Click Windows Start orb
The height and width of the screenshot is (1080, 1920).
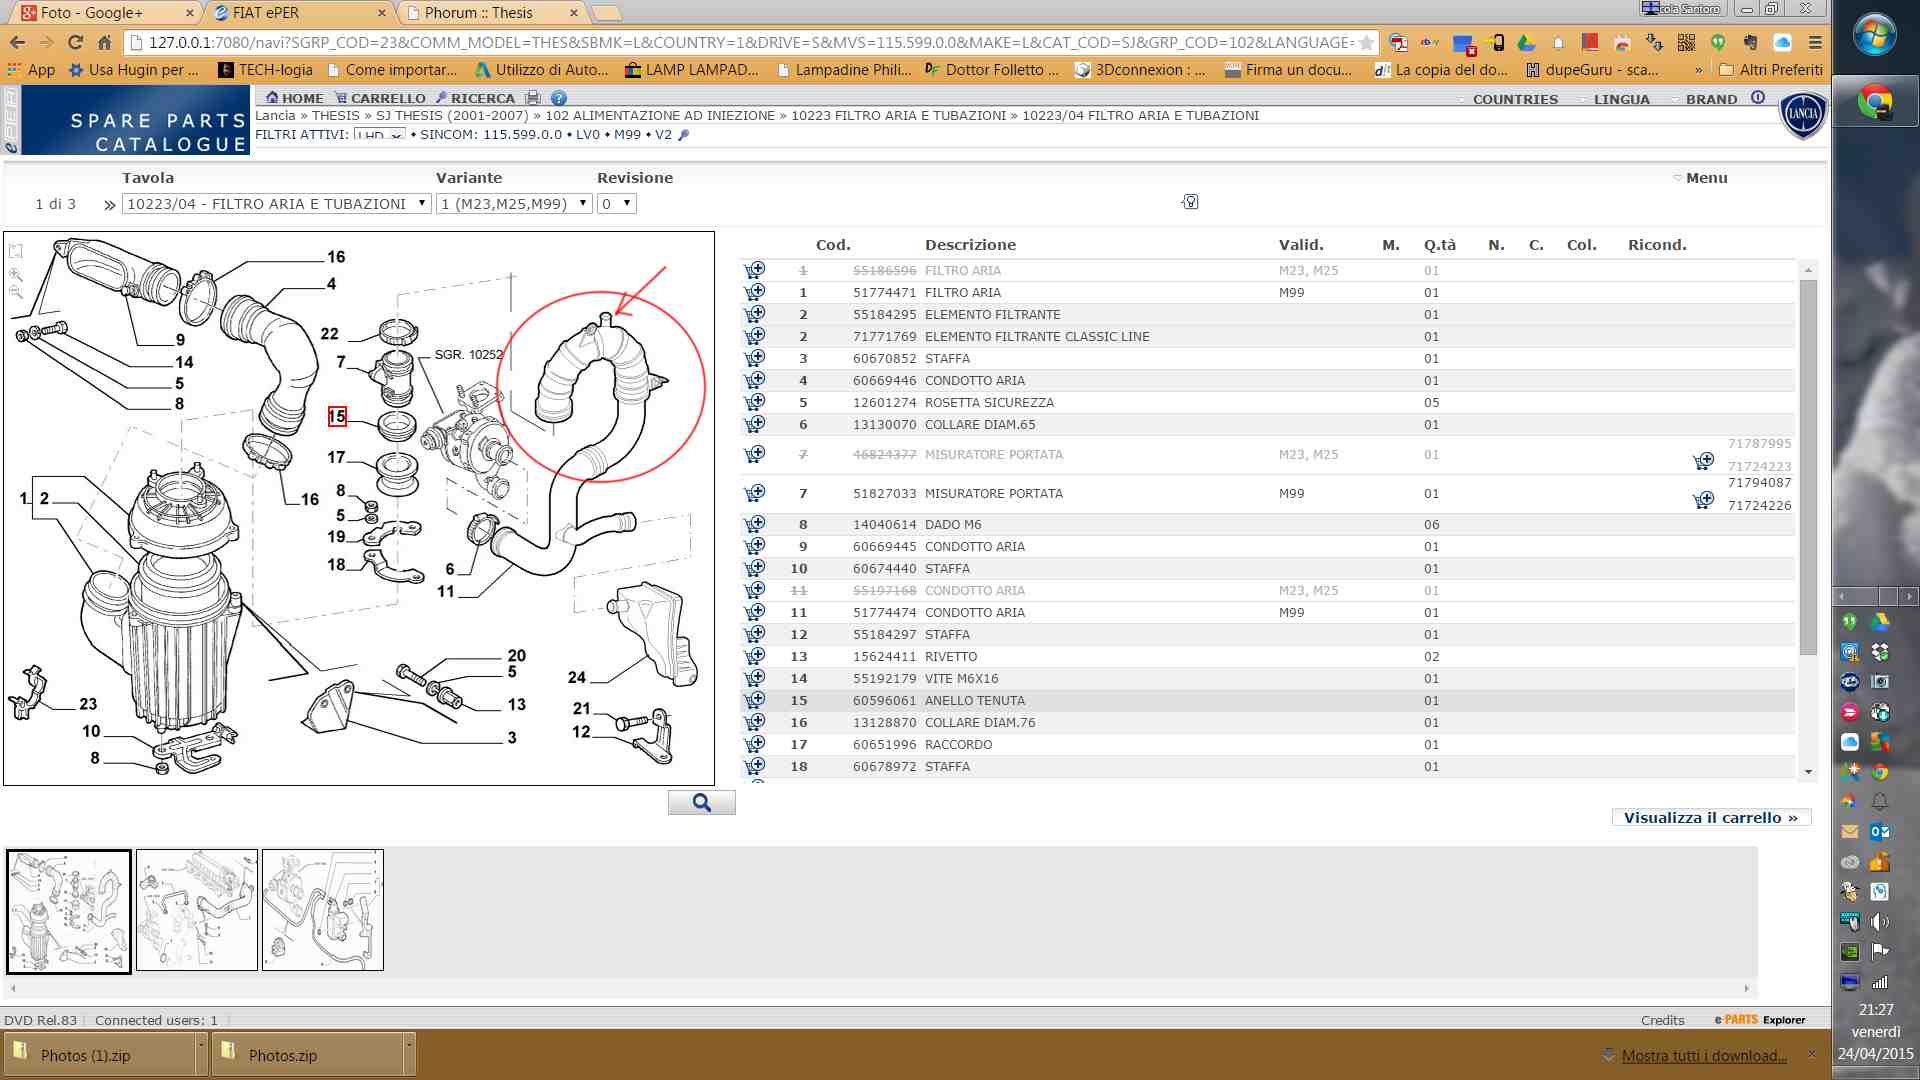coord(1875,35)
